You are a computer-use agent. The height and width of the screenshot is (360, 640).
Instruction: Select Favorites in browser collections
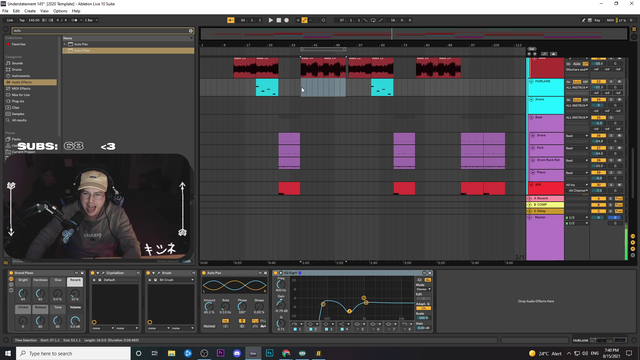pyautogui.click(x=18, y=44)
